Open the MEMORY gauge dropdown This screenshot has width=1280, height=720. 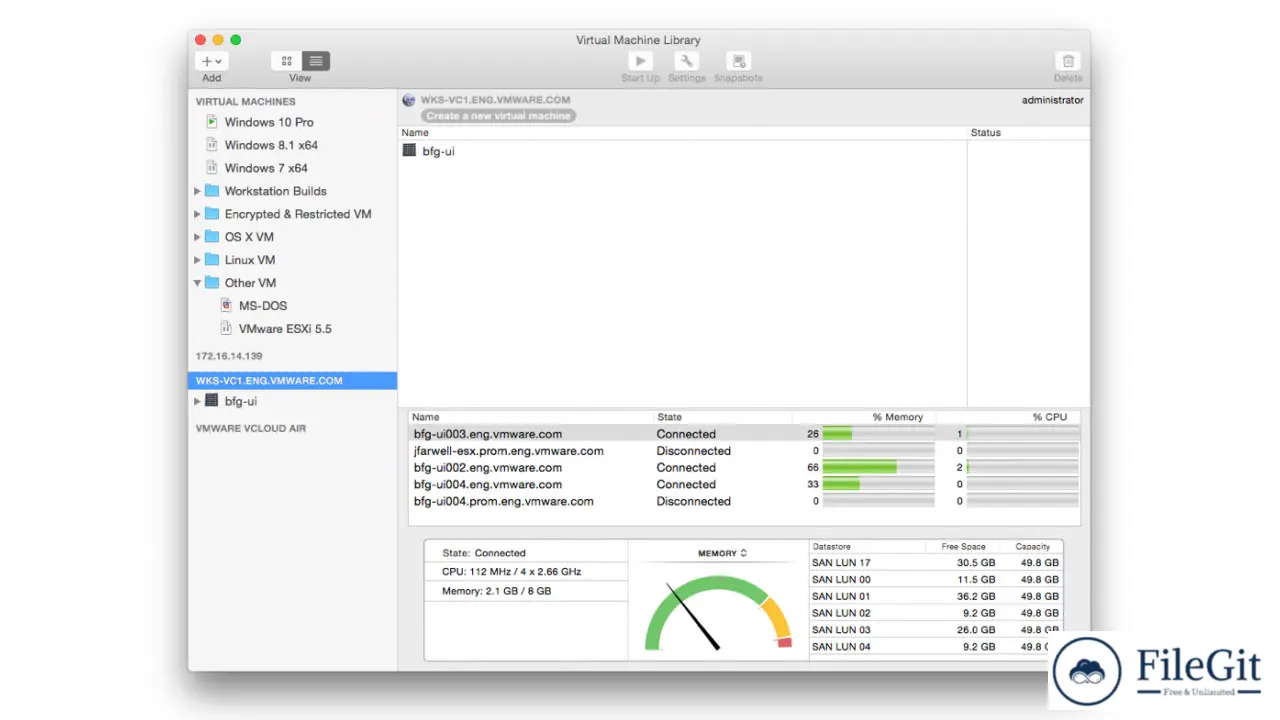723,553
